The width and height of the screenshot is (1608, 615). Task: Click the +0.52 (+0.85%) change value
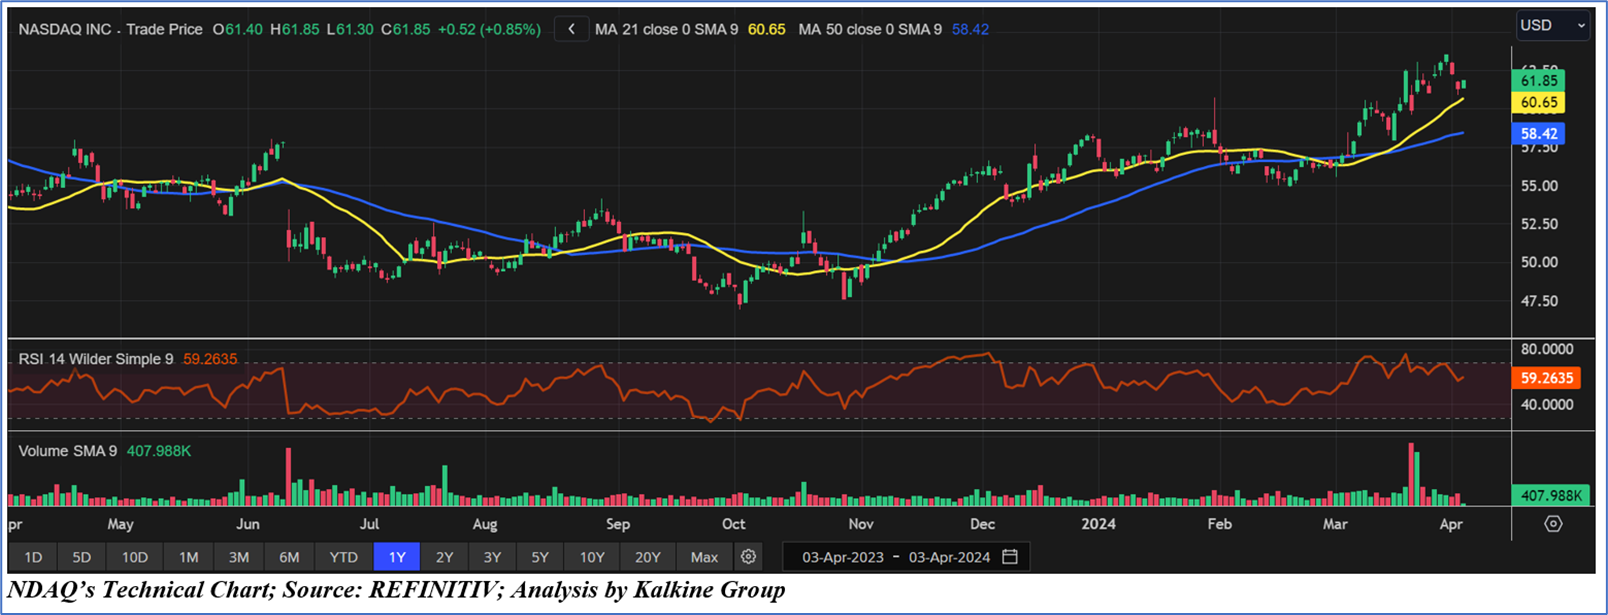[488, 30]
